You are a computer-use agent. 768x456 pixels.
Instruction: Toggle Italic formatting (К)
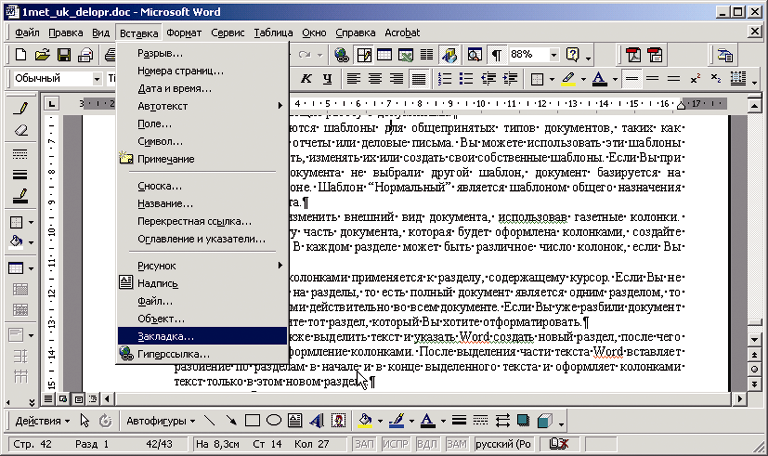306,78
